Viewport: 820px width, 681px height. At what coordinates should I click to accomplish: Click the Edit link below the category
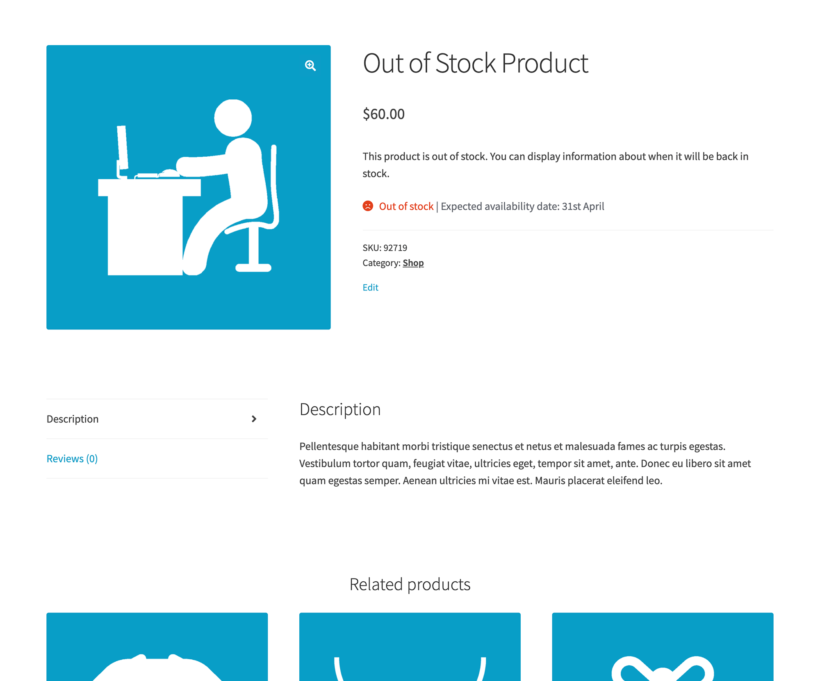point(370,287)
